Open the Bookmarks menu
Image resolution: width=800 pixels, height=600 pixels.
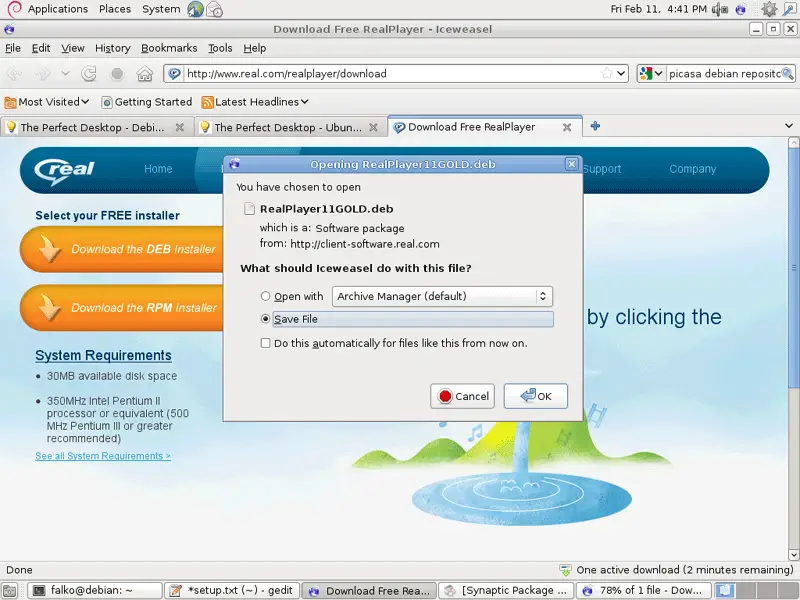coord(169,48)
